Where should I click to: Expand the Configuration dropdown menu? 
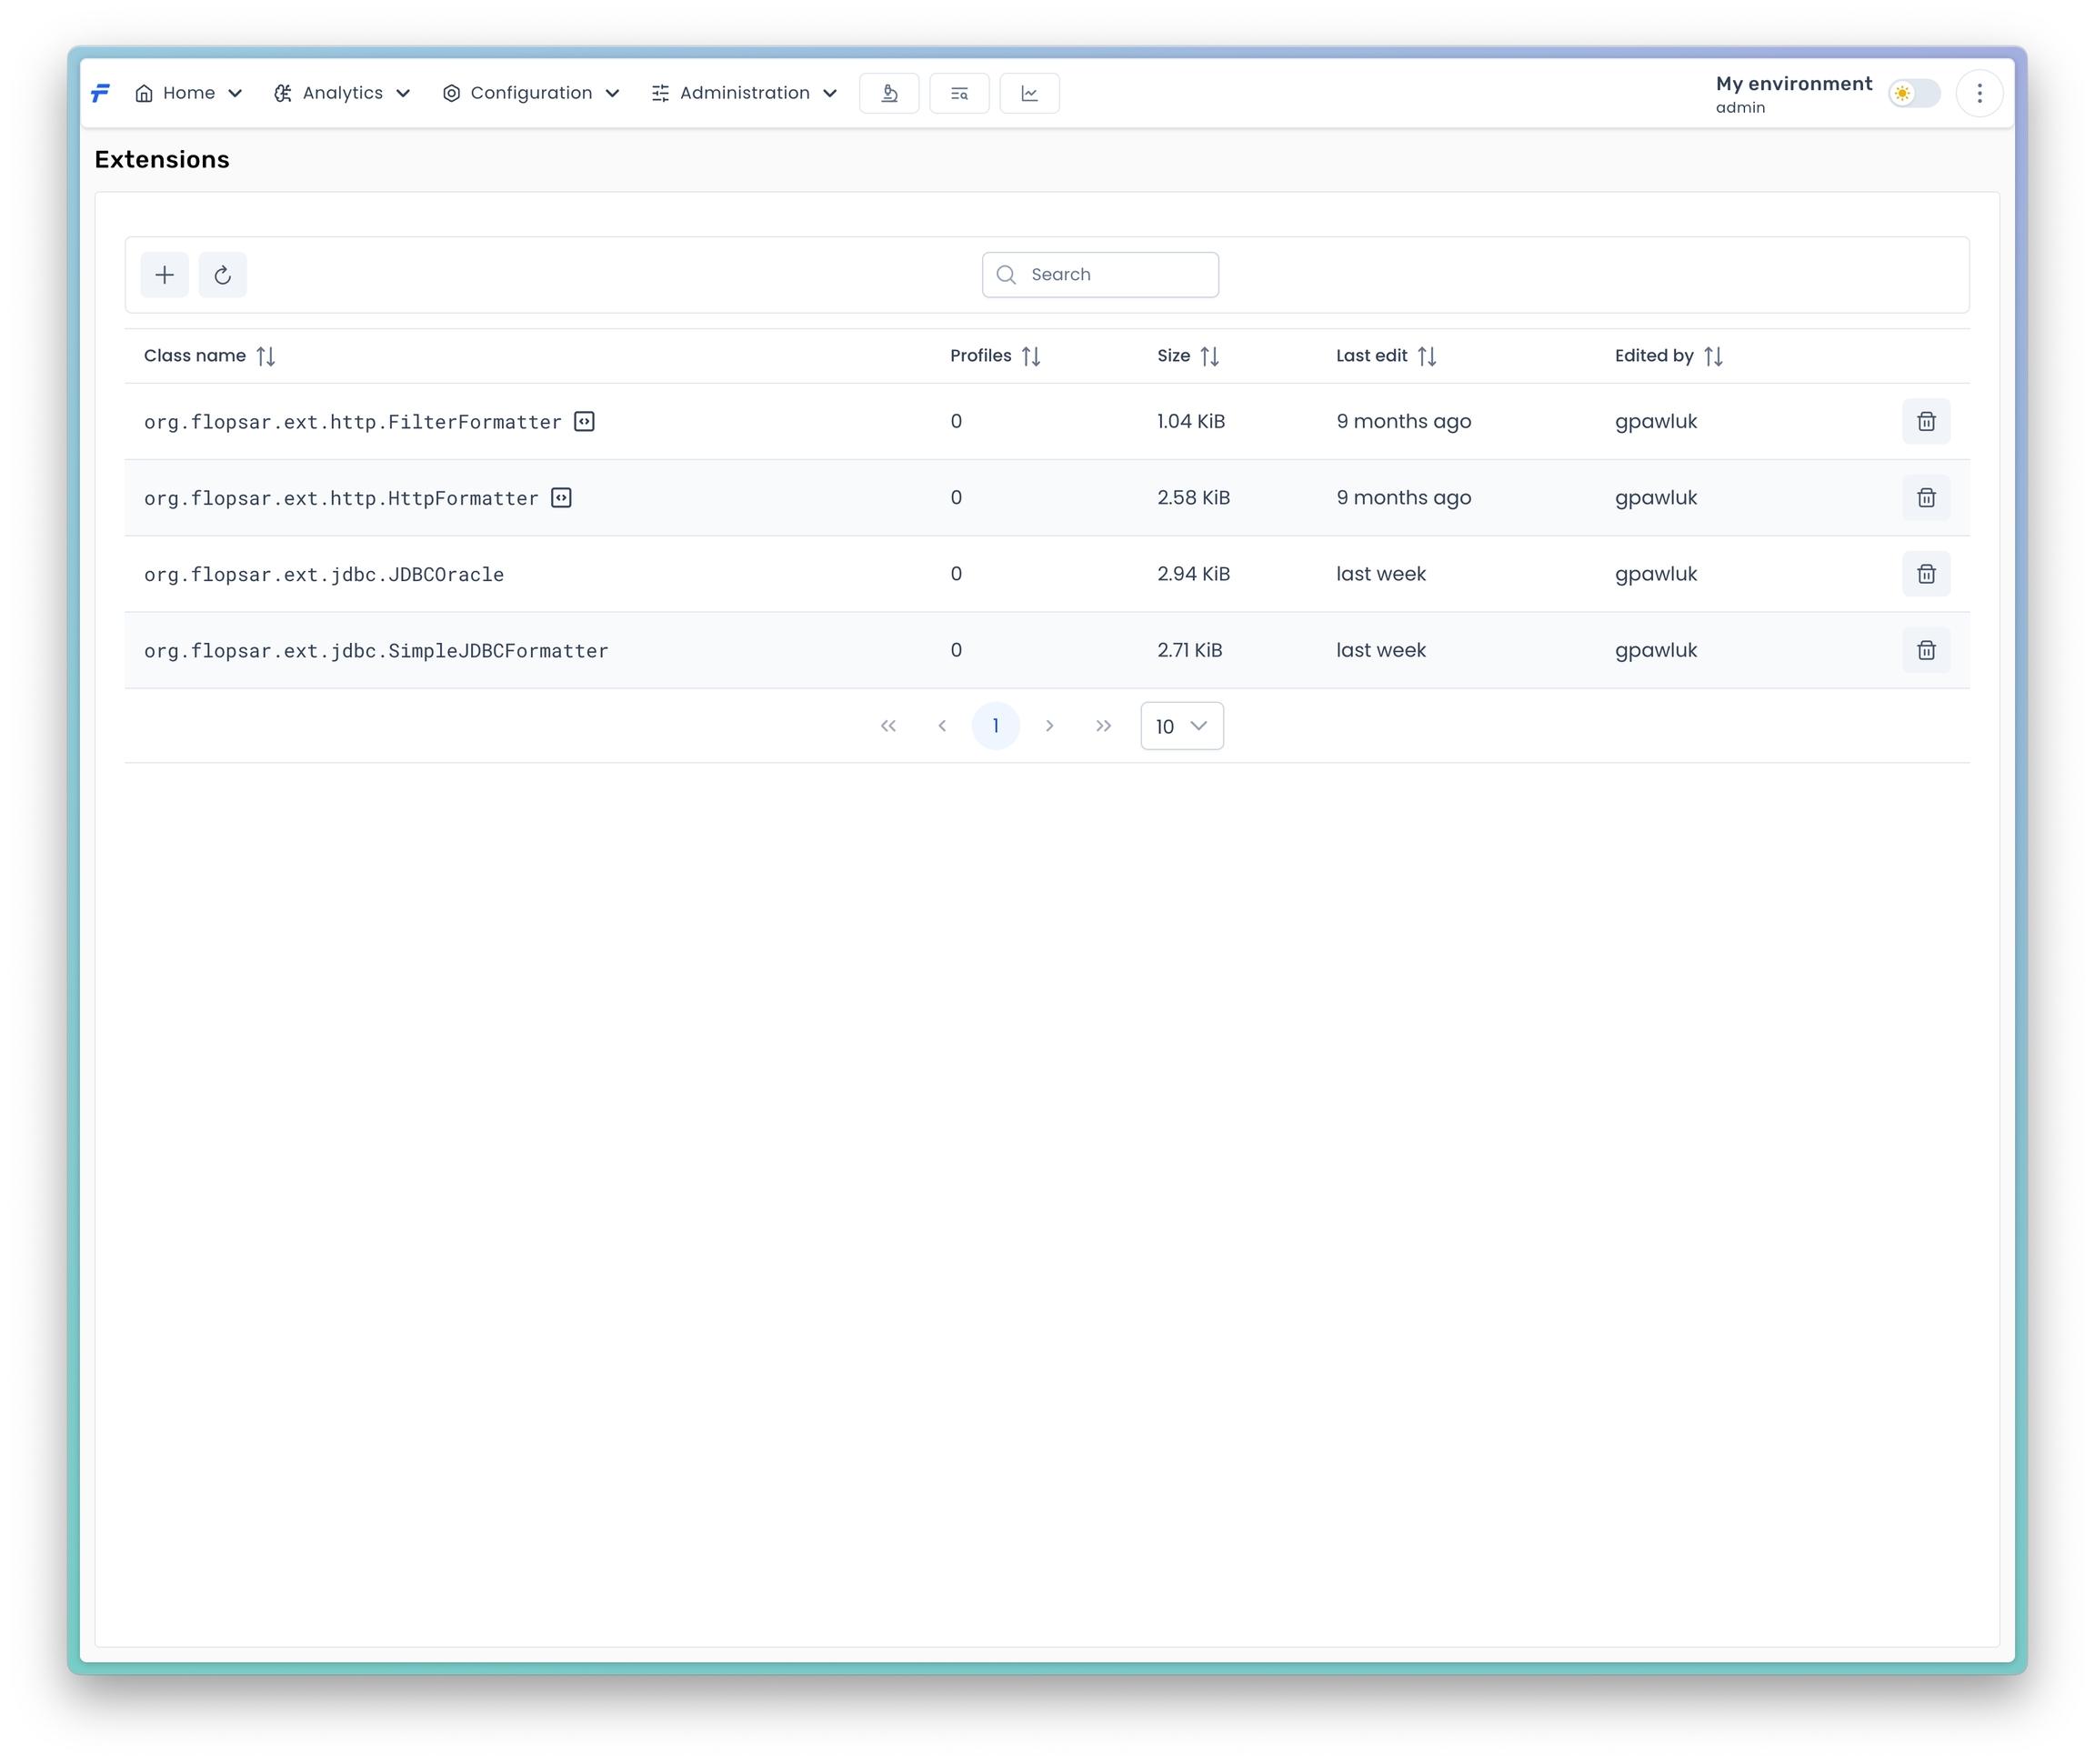531,93
